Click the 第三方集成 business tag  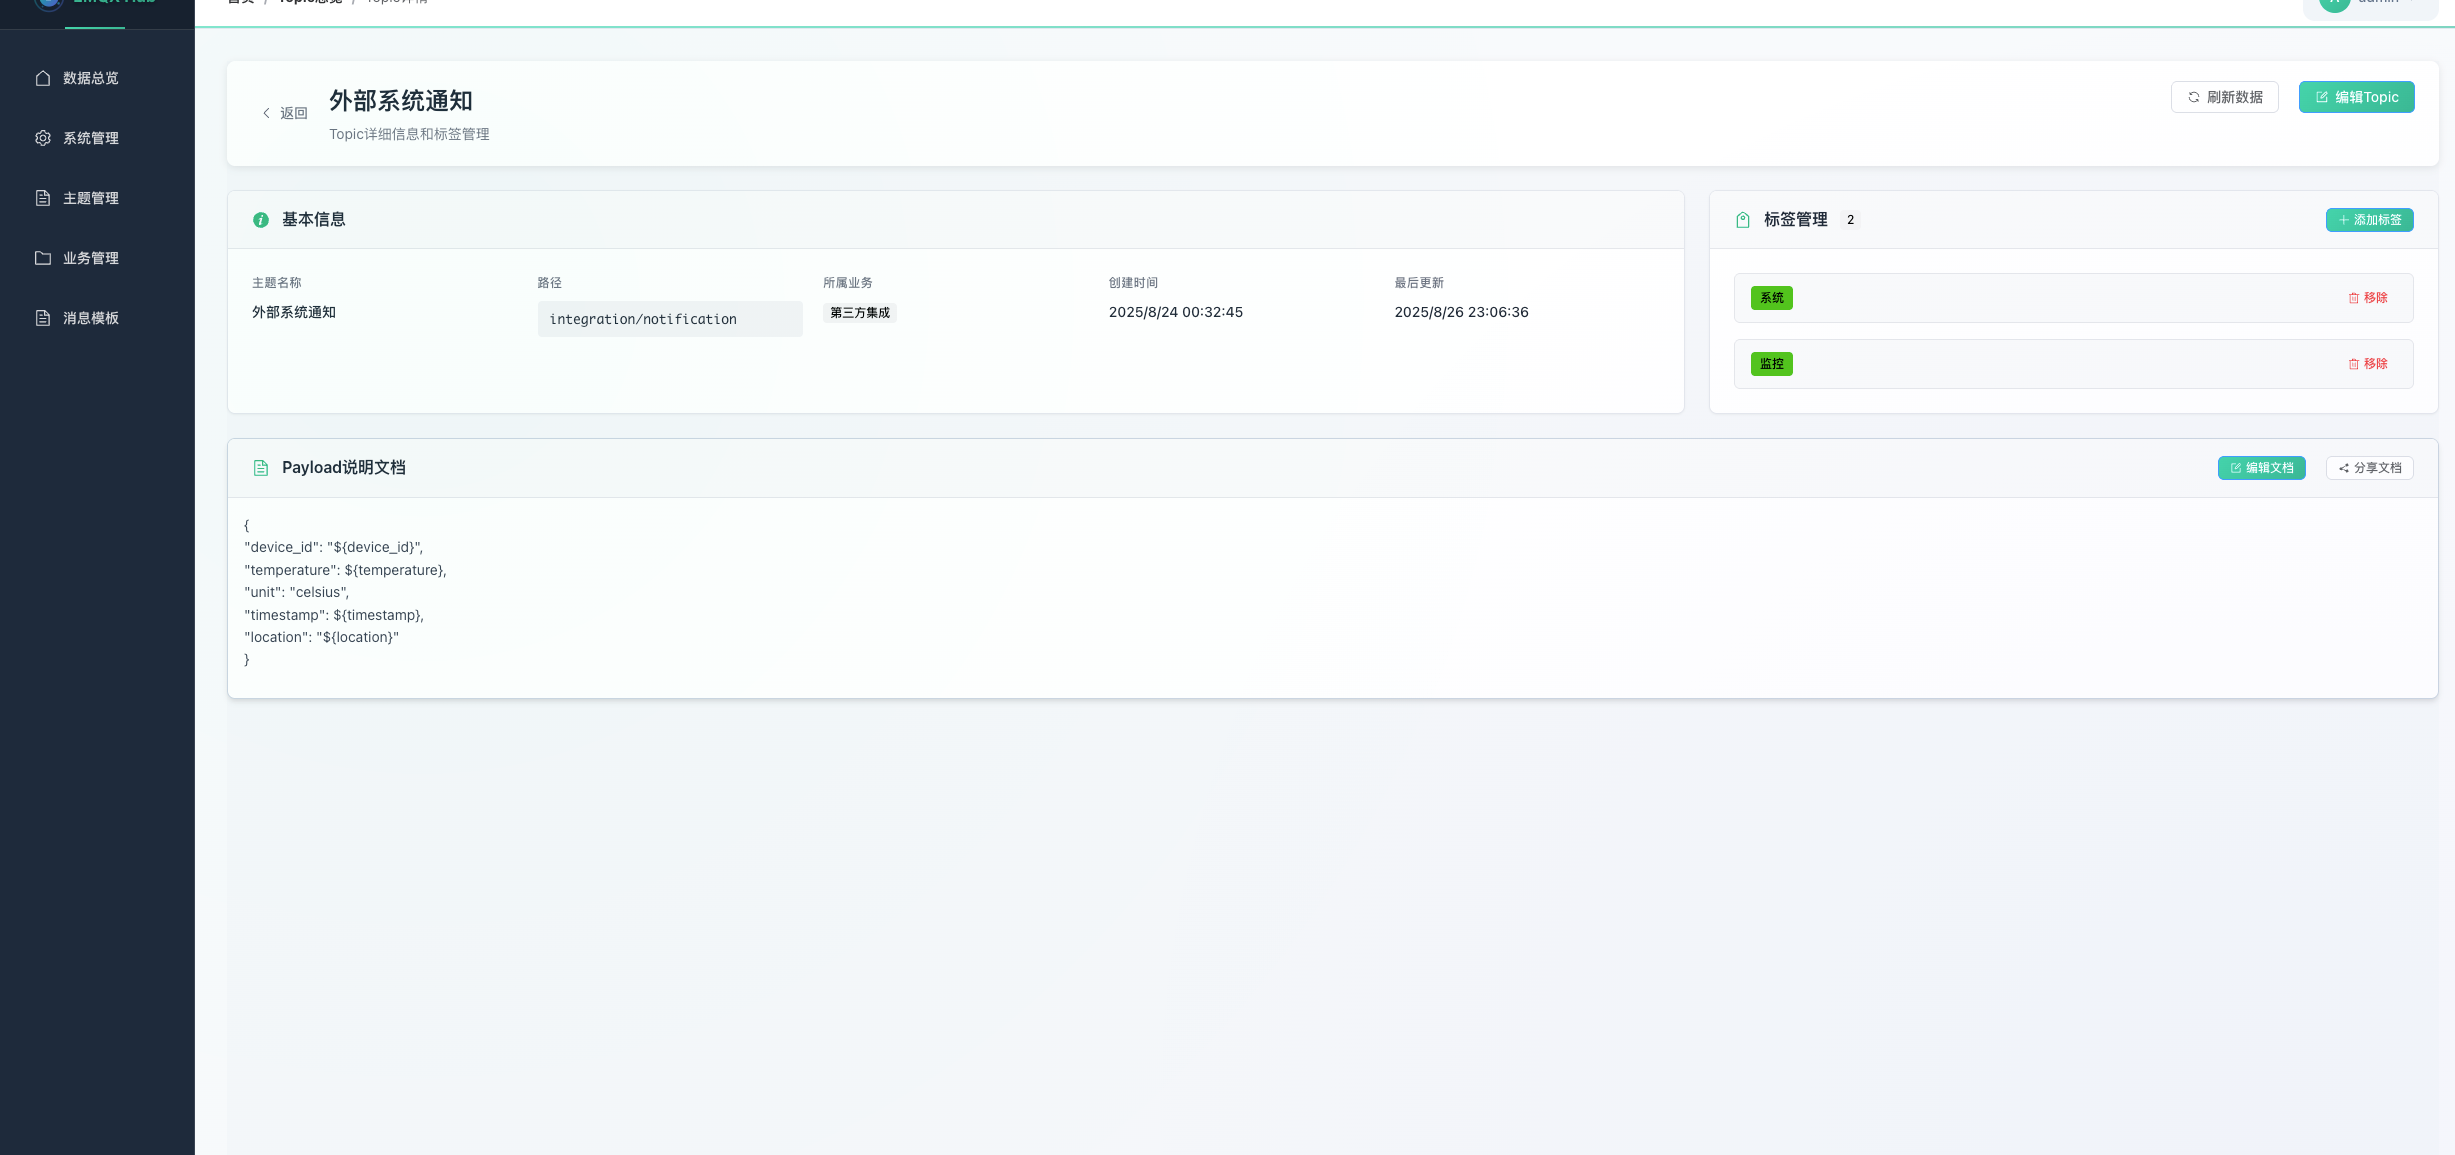point(859,313)
